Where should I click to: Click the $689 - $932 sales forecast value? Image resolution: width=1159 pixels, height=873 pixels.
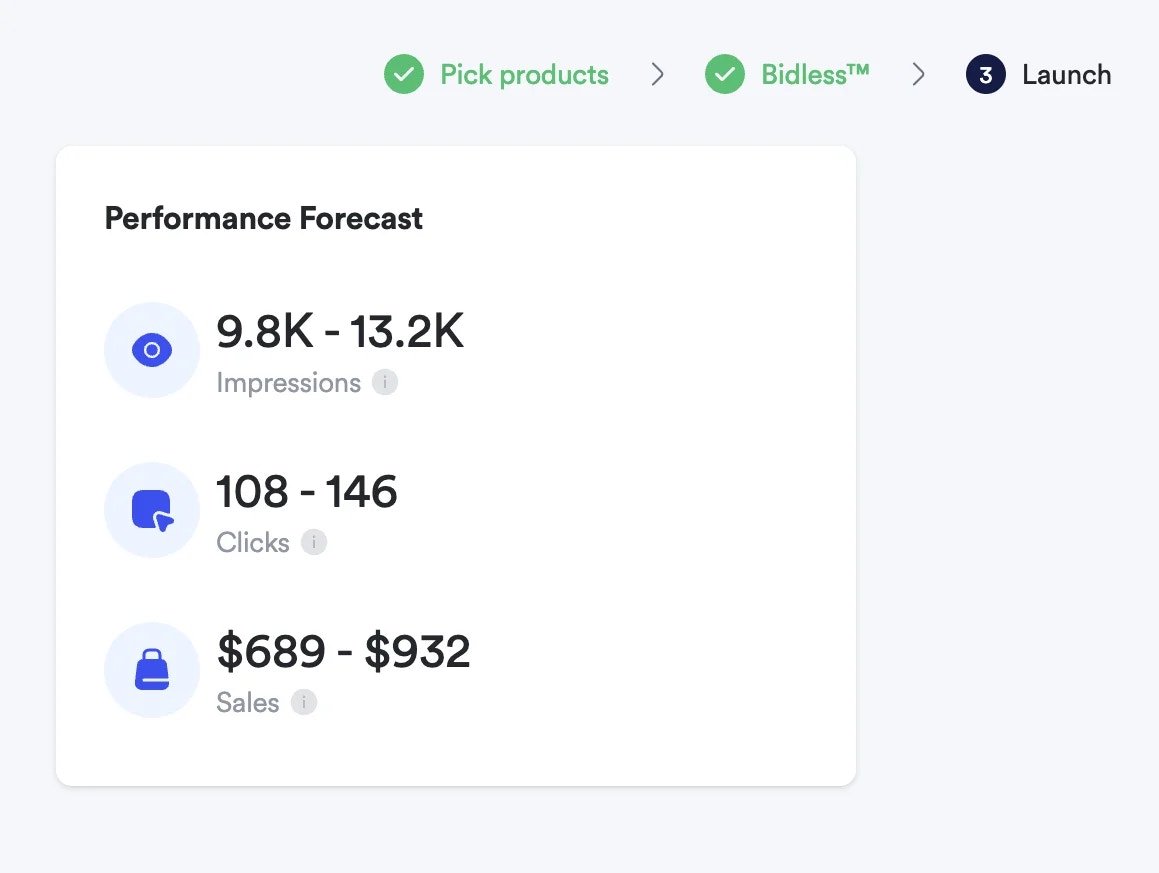point(344,650)
